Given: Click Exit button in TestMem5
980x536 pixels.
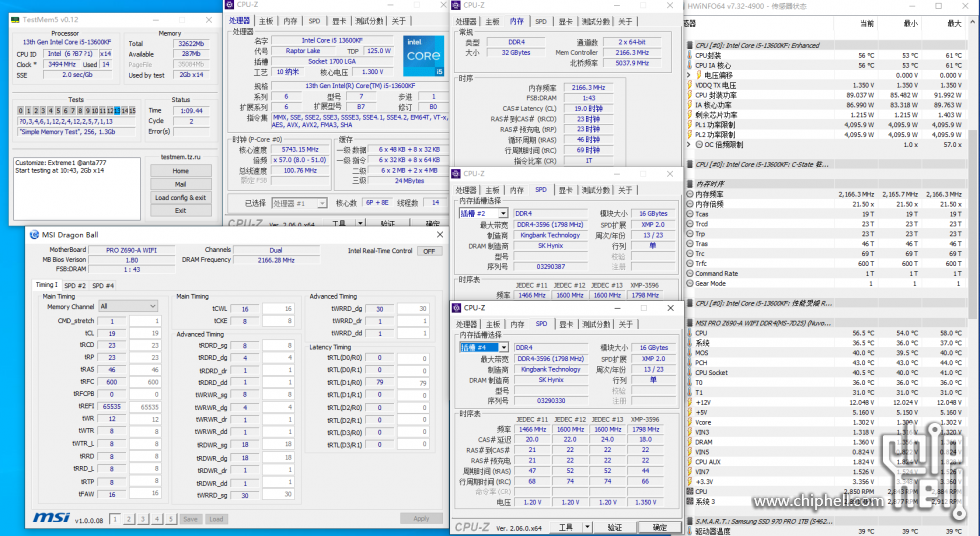Looking at the screenshot, I should 181,211.
